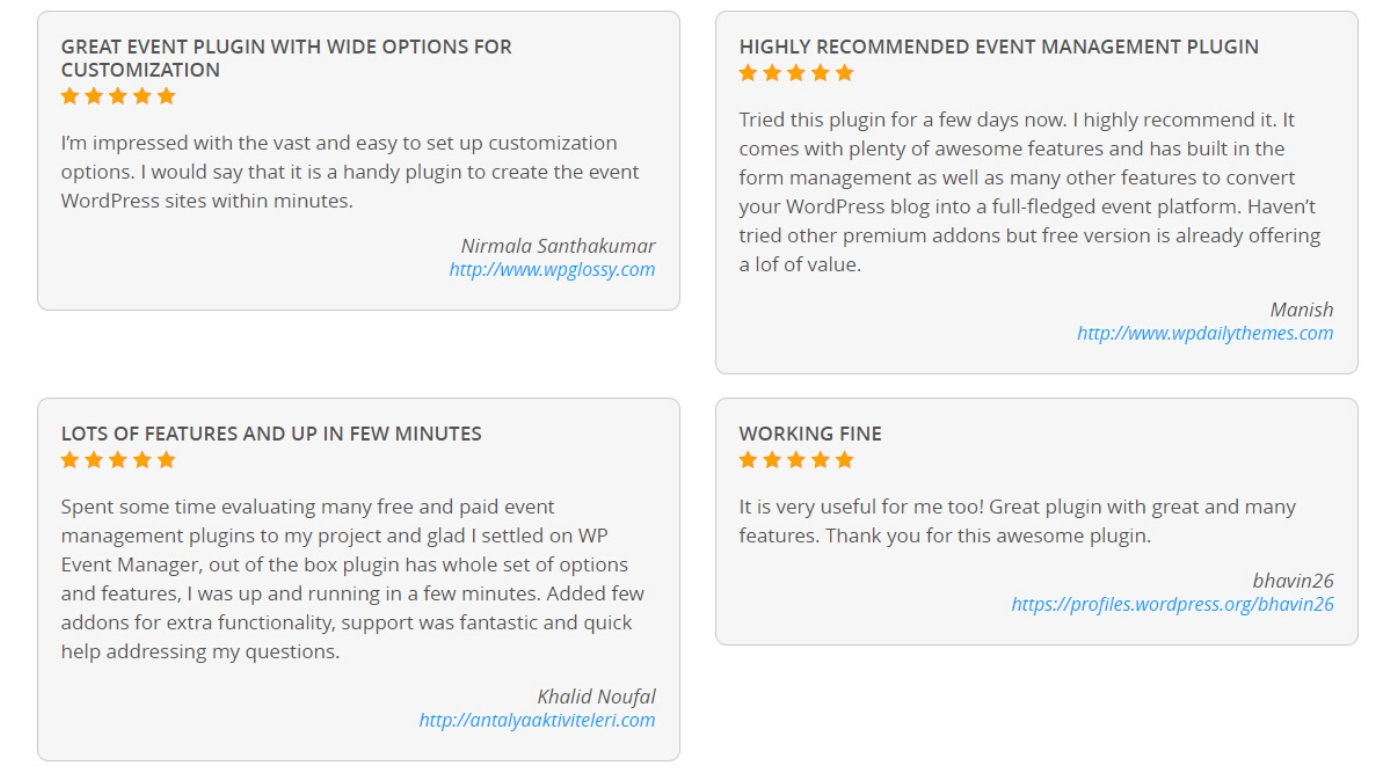Open the wpglossy.com link
The width and height of the screenshot is (1398, 769).
click(x=552, y=269)
